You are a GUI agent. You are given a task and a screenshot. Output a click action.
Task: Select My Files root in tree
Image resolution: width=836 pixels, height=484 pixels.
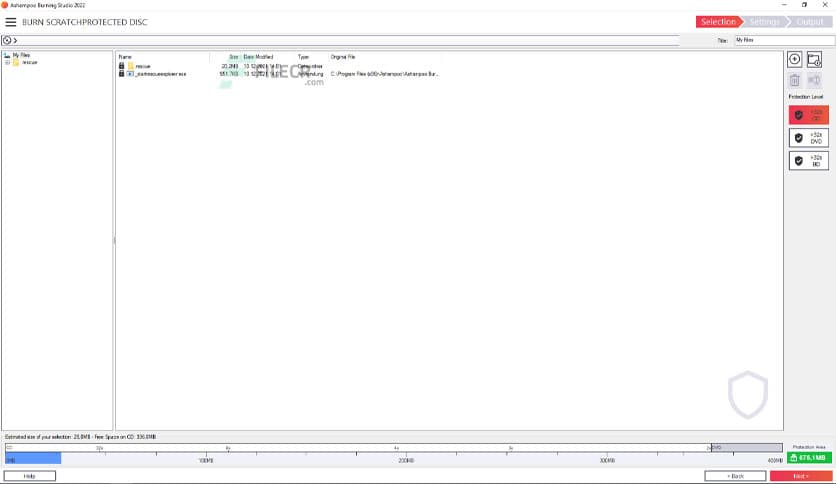point(21,55)
